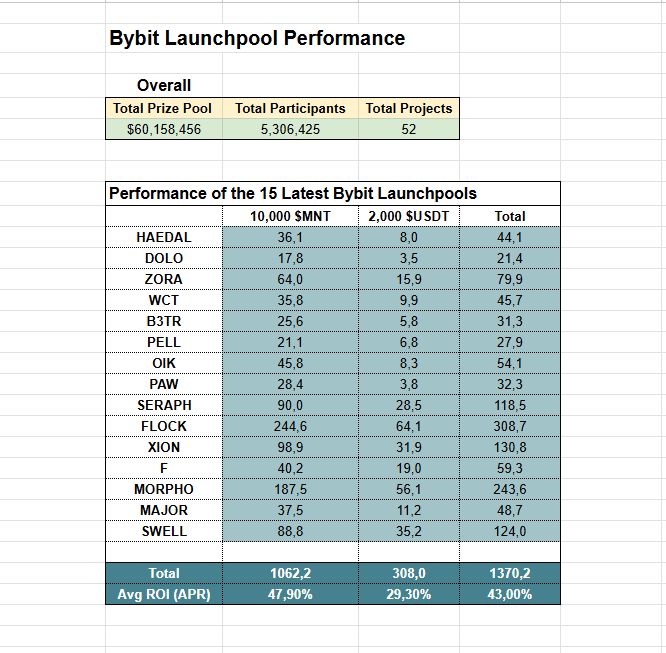Click PAW's total value 32,3
The width and height of the screenshot is (666, 653).
(510, 384)
